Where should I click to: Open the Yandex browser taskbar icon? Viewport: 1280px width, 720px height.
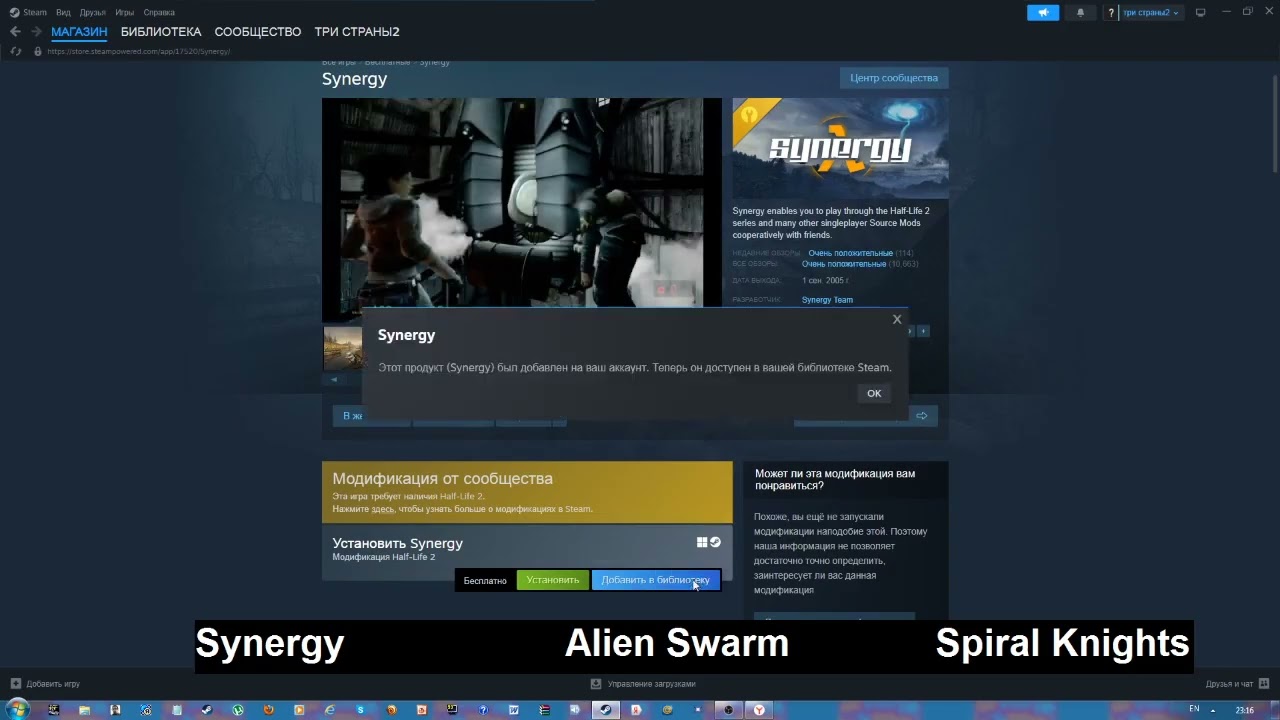(759, 710)
